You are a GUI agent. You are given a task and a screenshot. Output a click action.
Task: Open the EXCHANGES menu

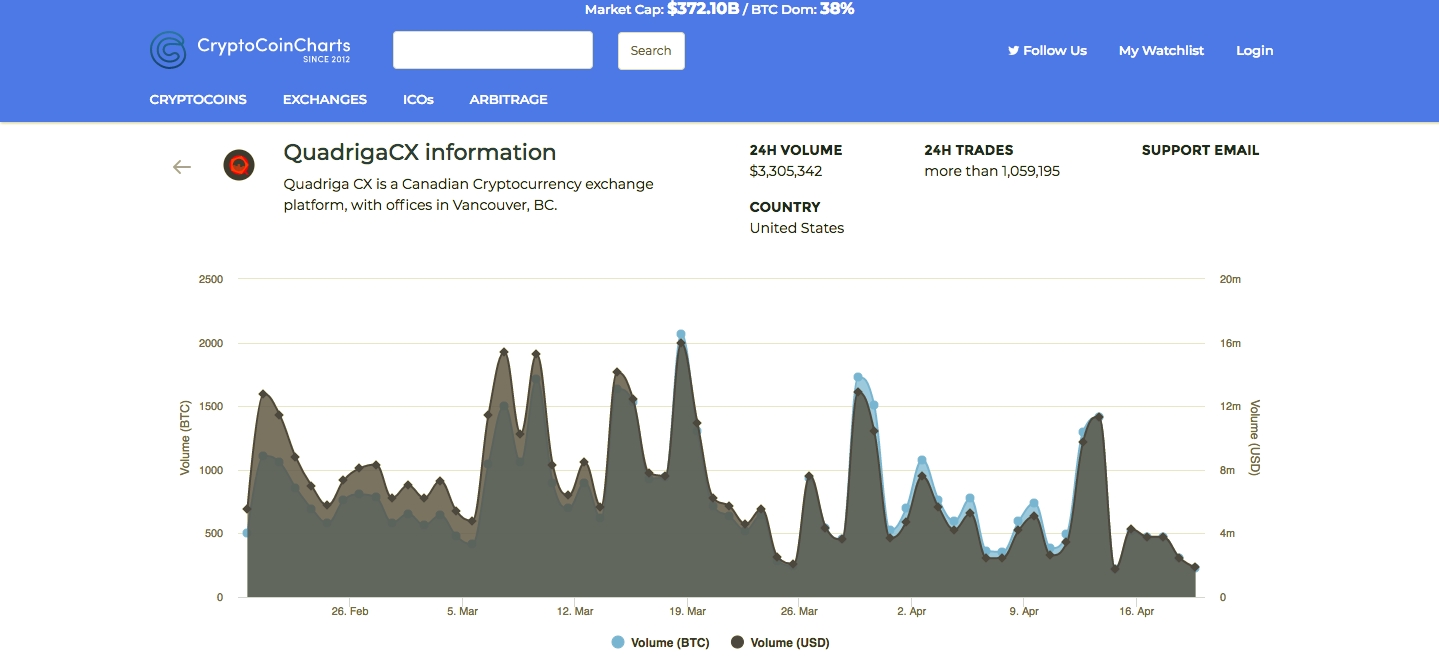coord(325,99)
